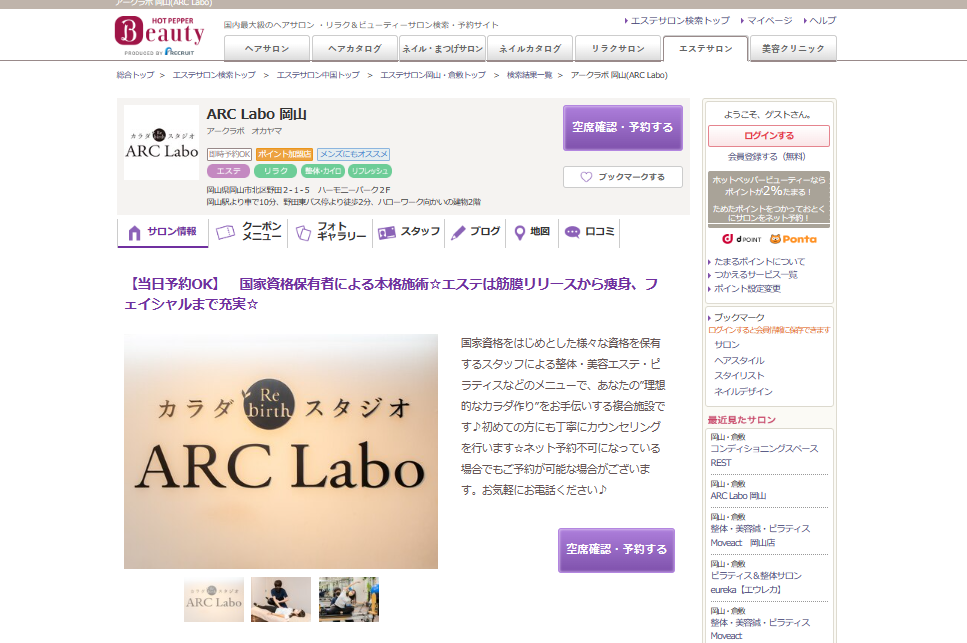Click ブックマークする button

[x=622, y=177]
